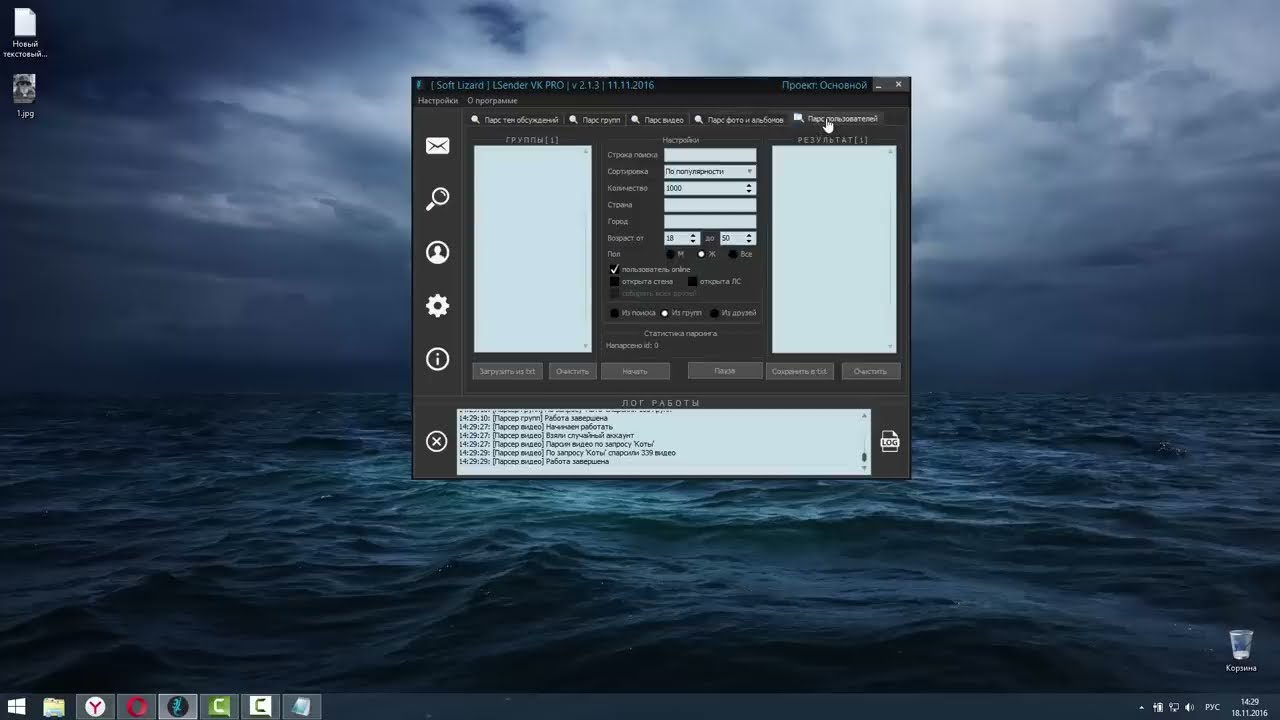Switch to 'Парс групп' tab

595,120
